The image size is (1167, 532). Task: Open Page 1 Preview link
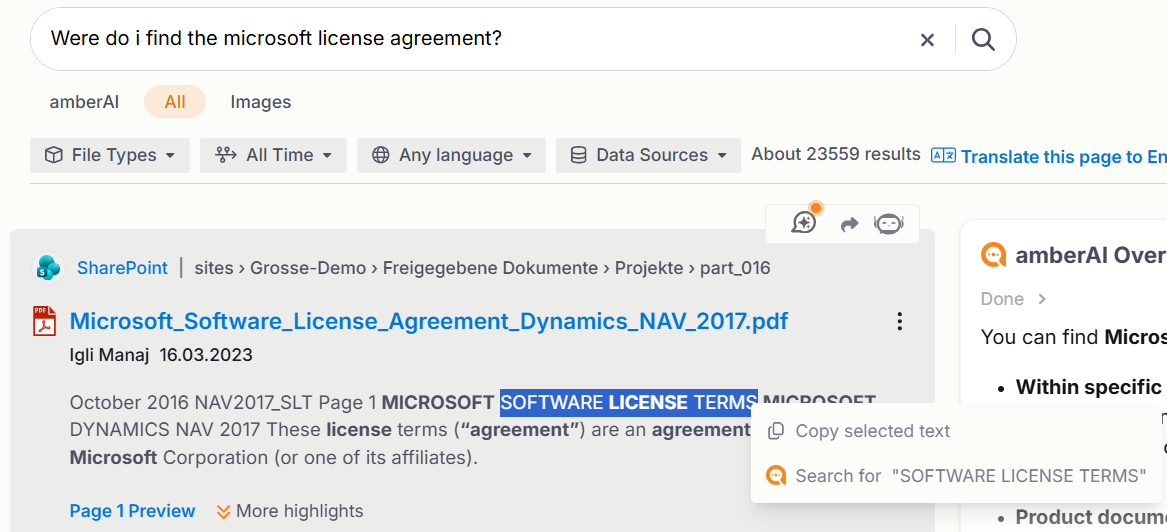[x=132, y=511]
